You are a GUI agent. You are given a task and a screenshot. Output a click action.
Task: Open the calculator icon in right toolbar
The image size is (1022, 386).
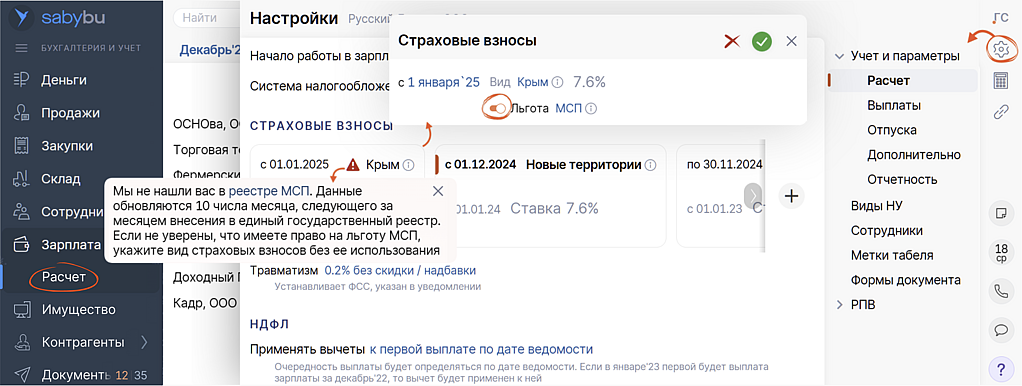click(1000, 81)
